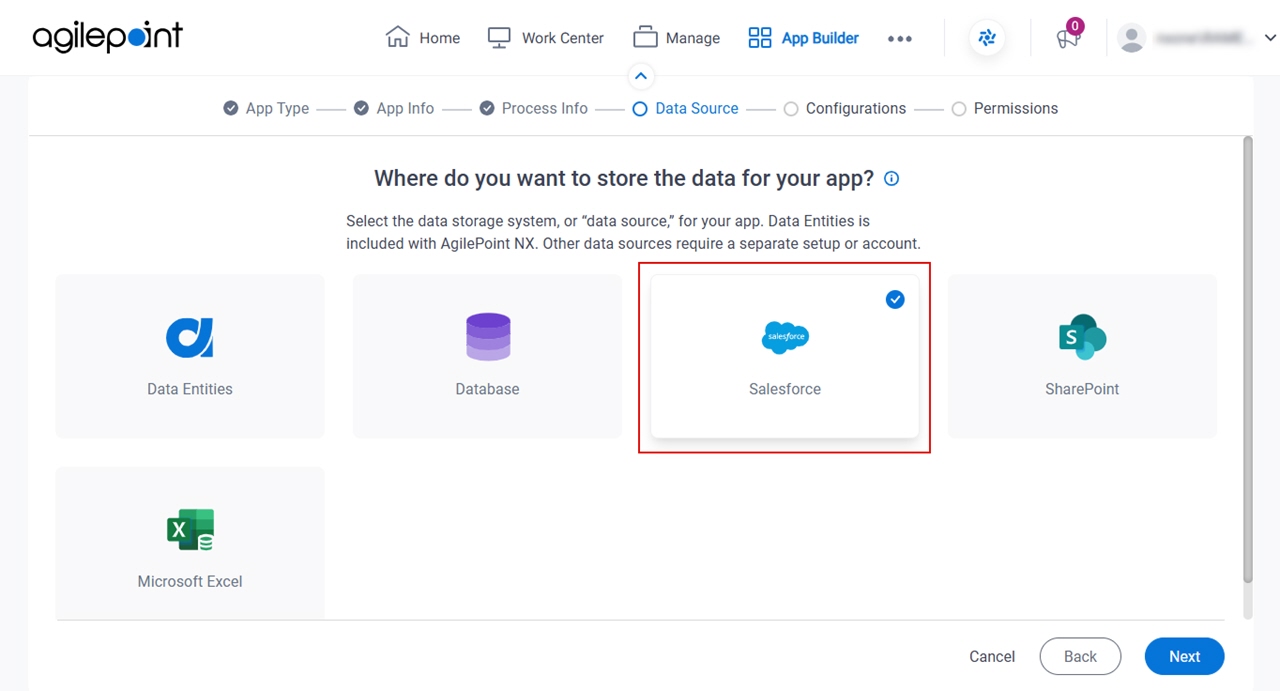Click the Configurations step circle
This screenshot has width=1280, height=691.
tap(791, 109)
